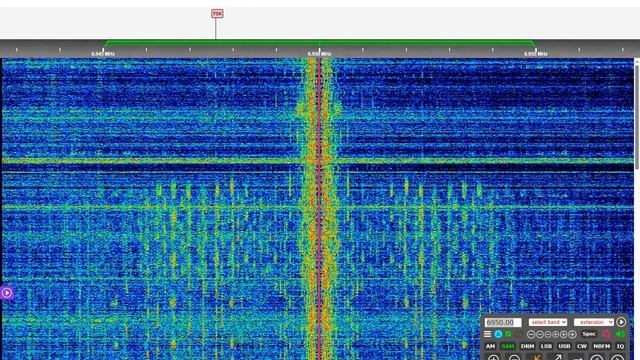Select LSB demodulation mode
The width and height of the screenshot is (640, 360).
pyautogui.click(x=546, y=346)
